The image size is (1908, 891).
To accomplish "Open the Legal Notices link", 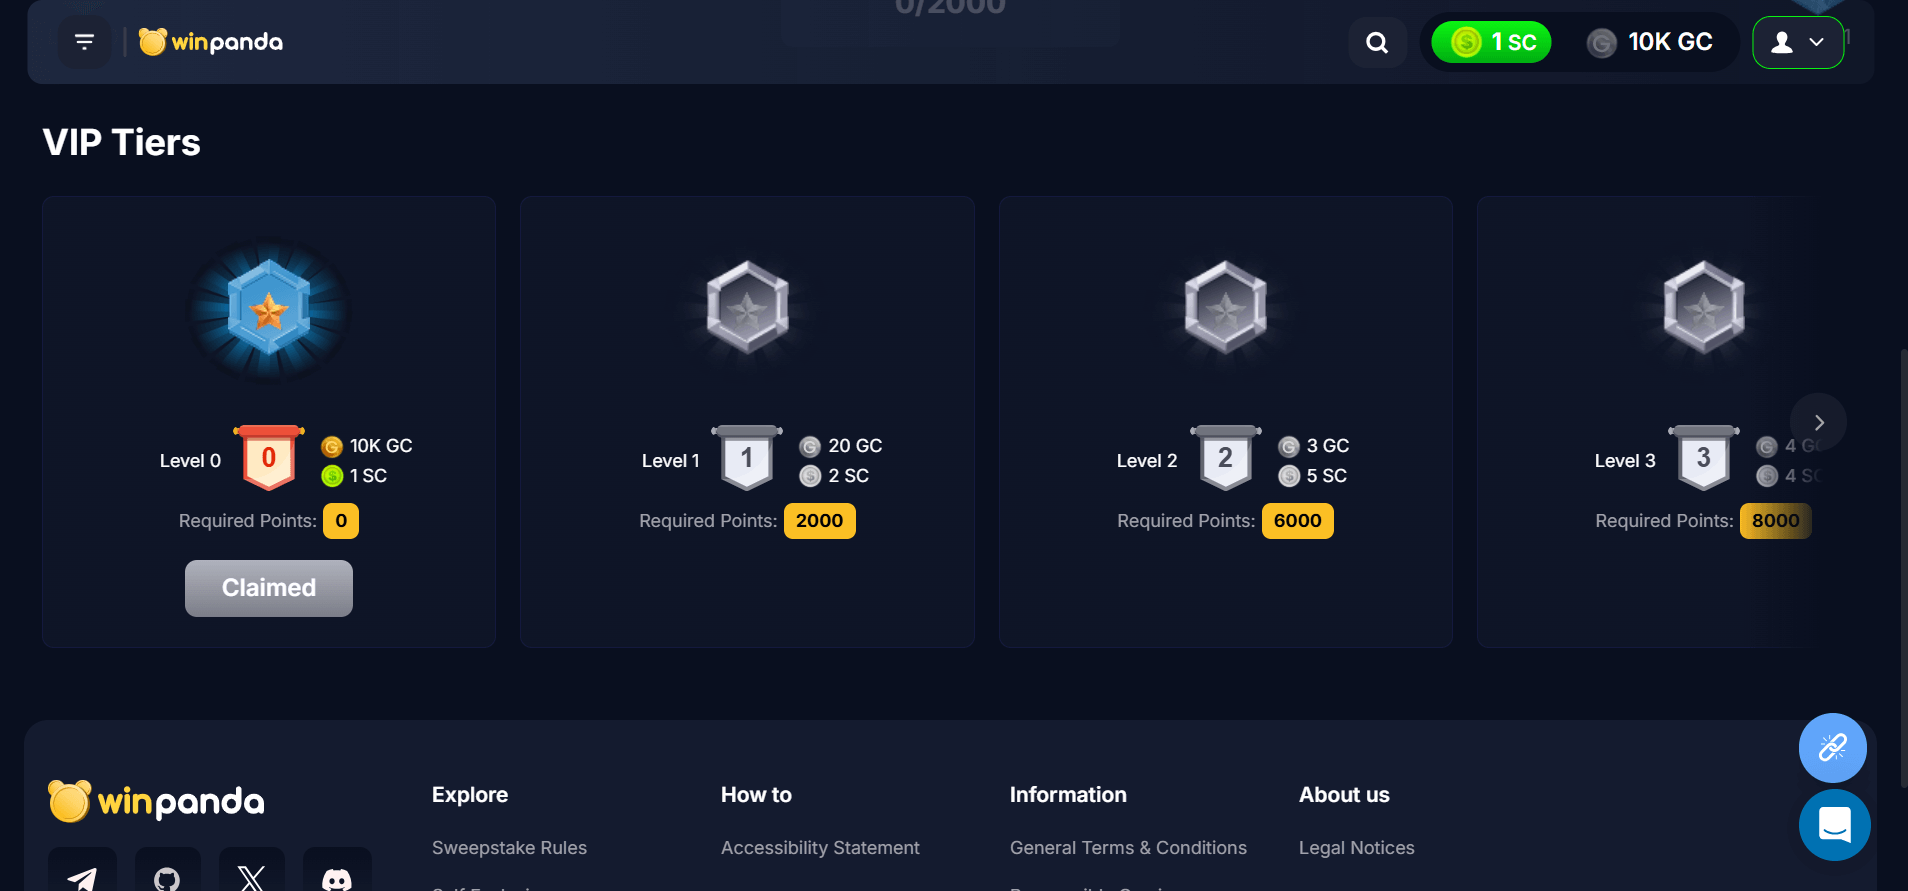I will (x=1356, y=848).
